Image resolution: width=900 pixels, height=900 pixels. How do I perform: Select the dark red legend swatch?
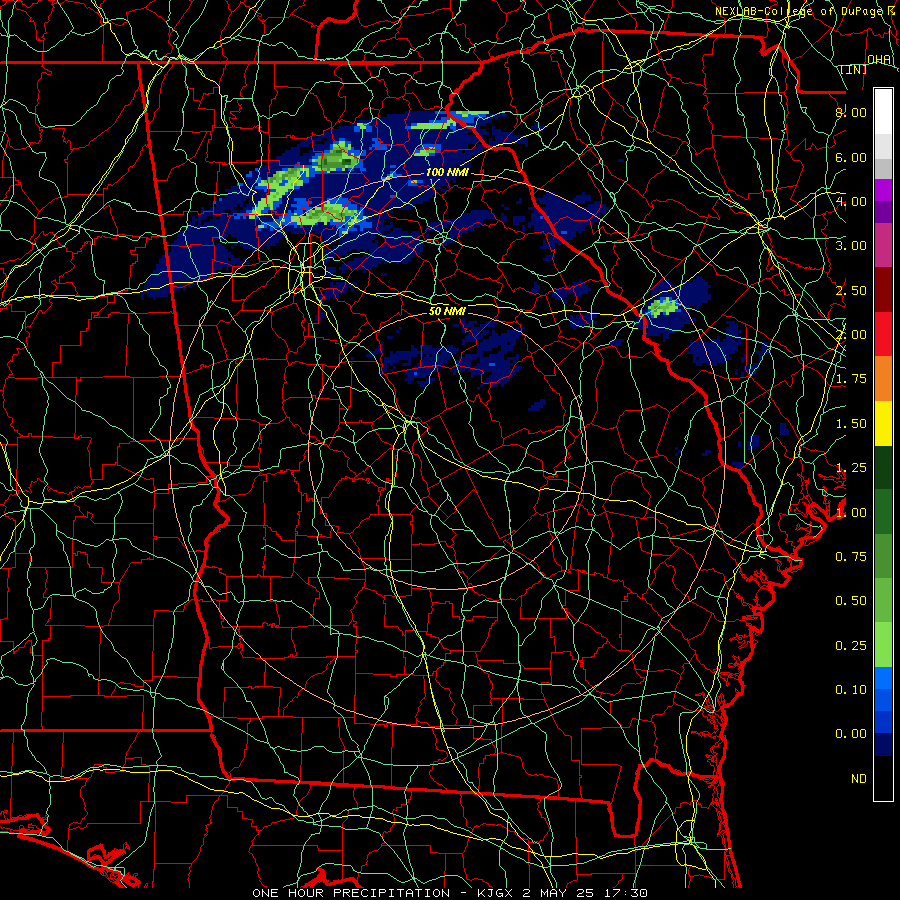(x=883, y=290)
